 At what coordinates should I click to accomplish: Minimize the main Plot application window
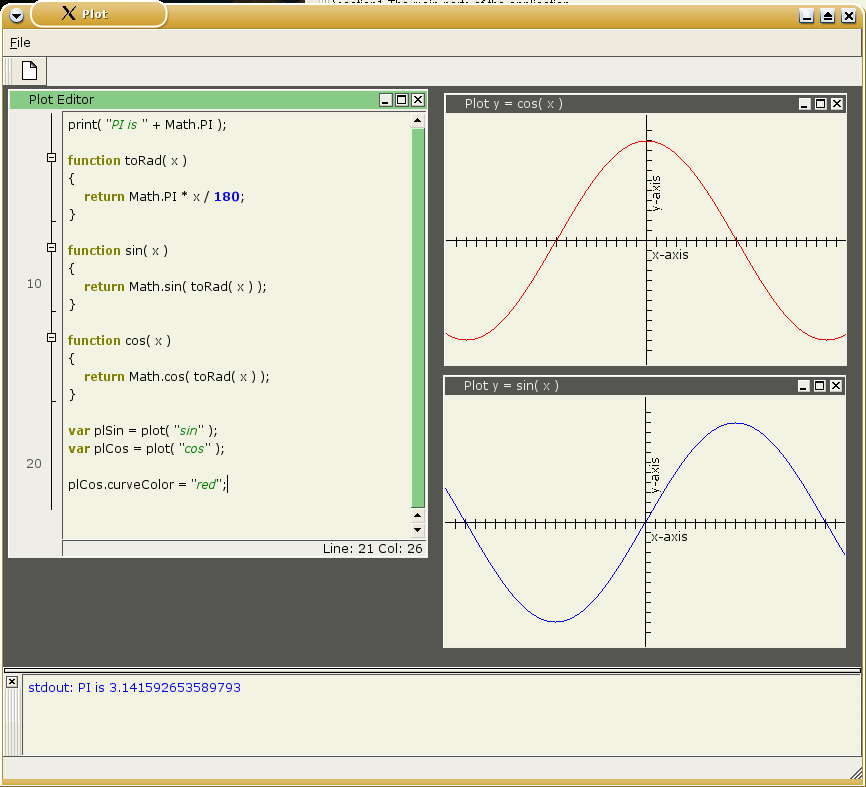pyautogui.click(x=806, y=16)
